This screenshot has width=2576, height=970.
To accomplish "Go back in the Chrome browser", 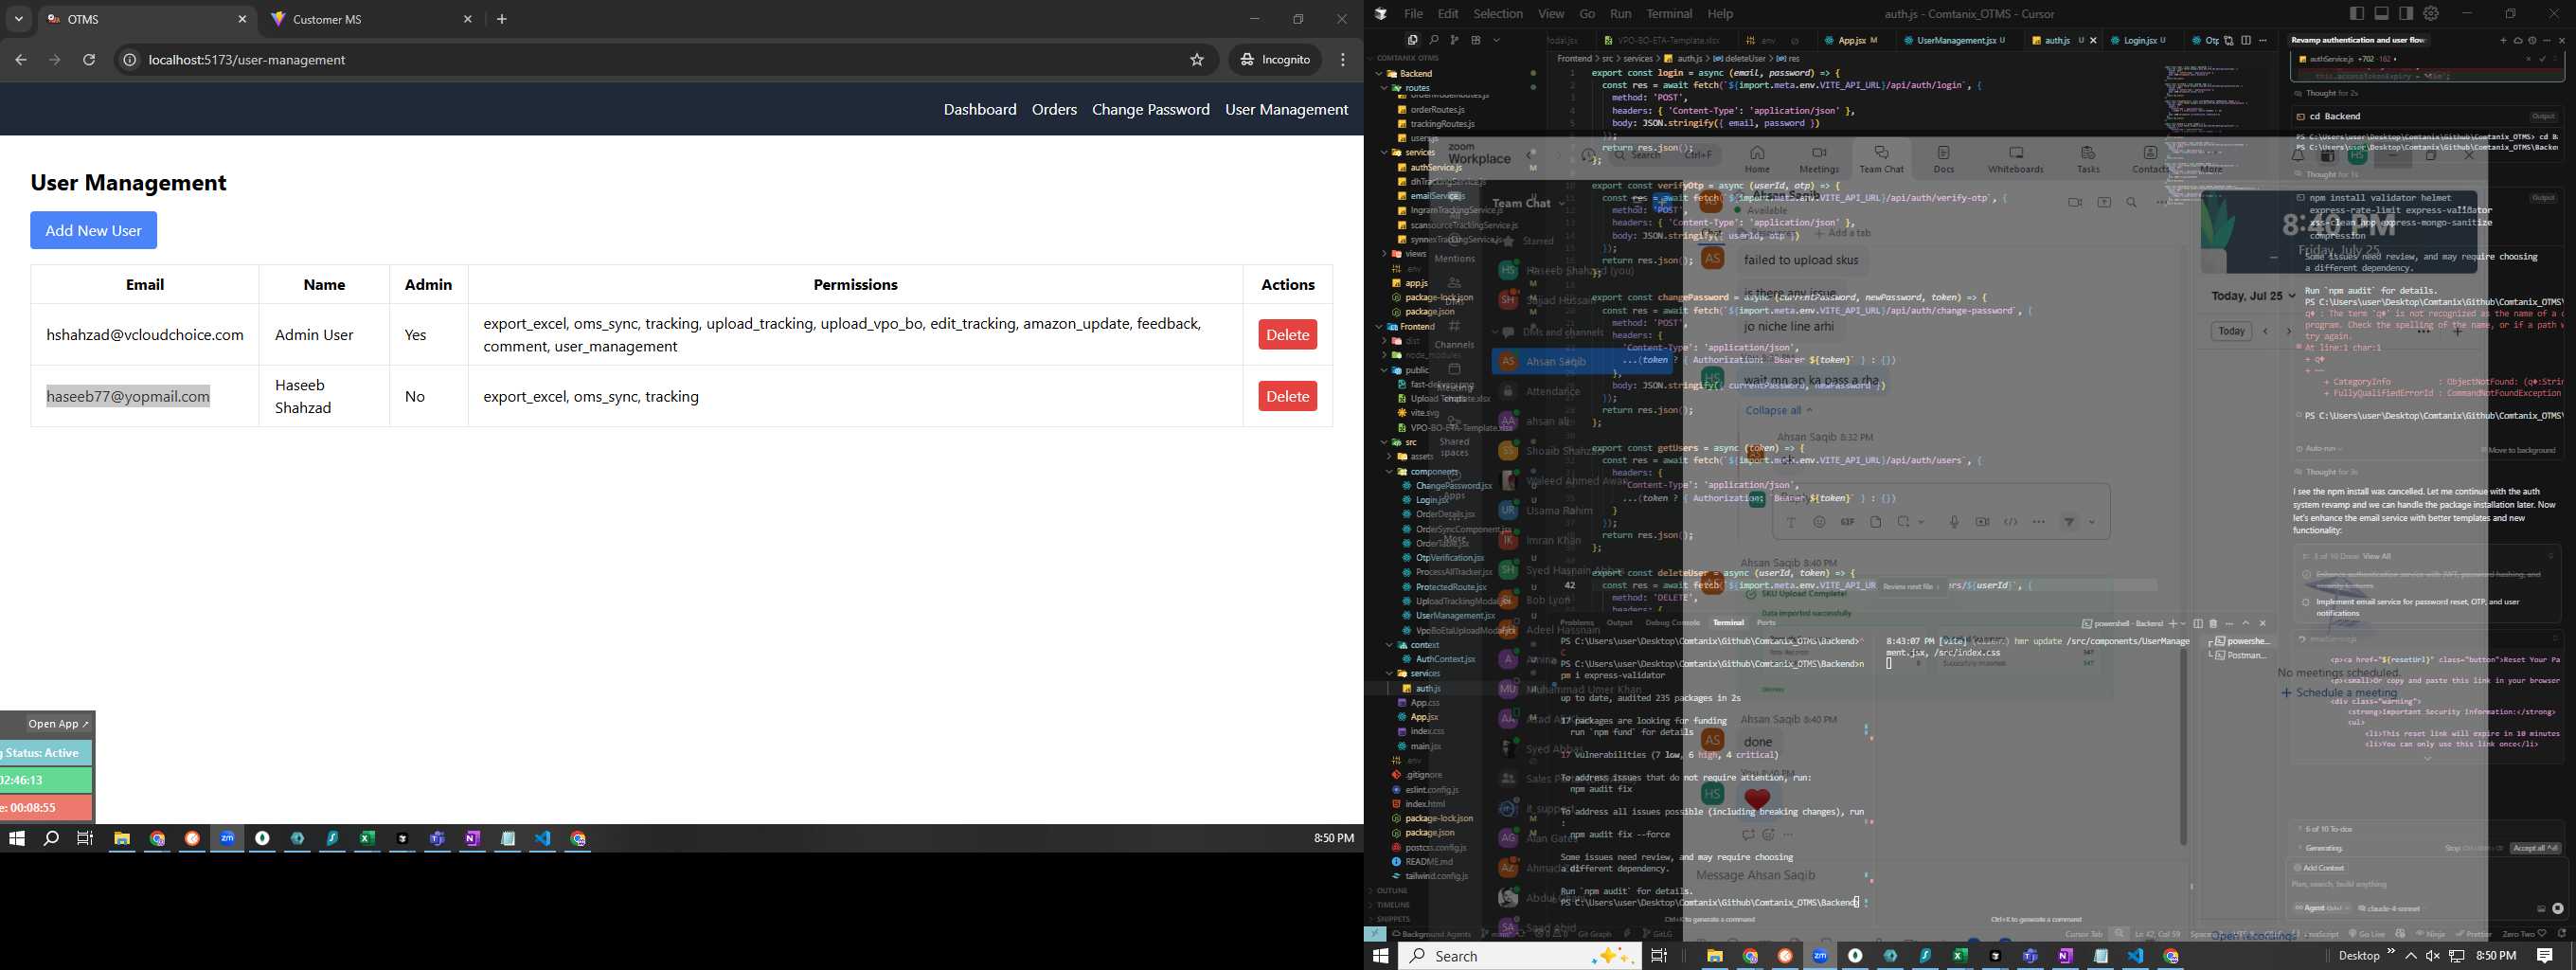I will point(21,60).
